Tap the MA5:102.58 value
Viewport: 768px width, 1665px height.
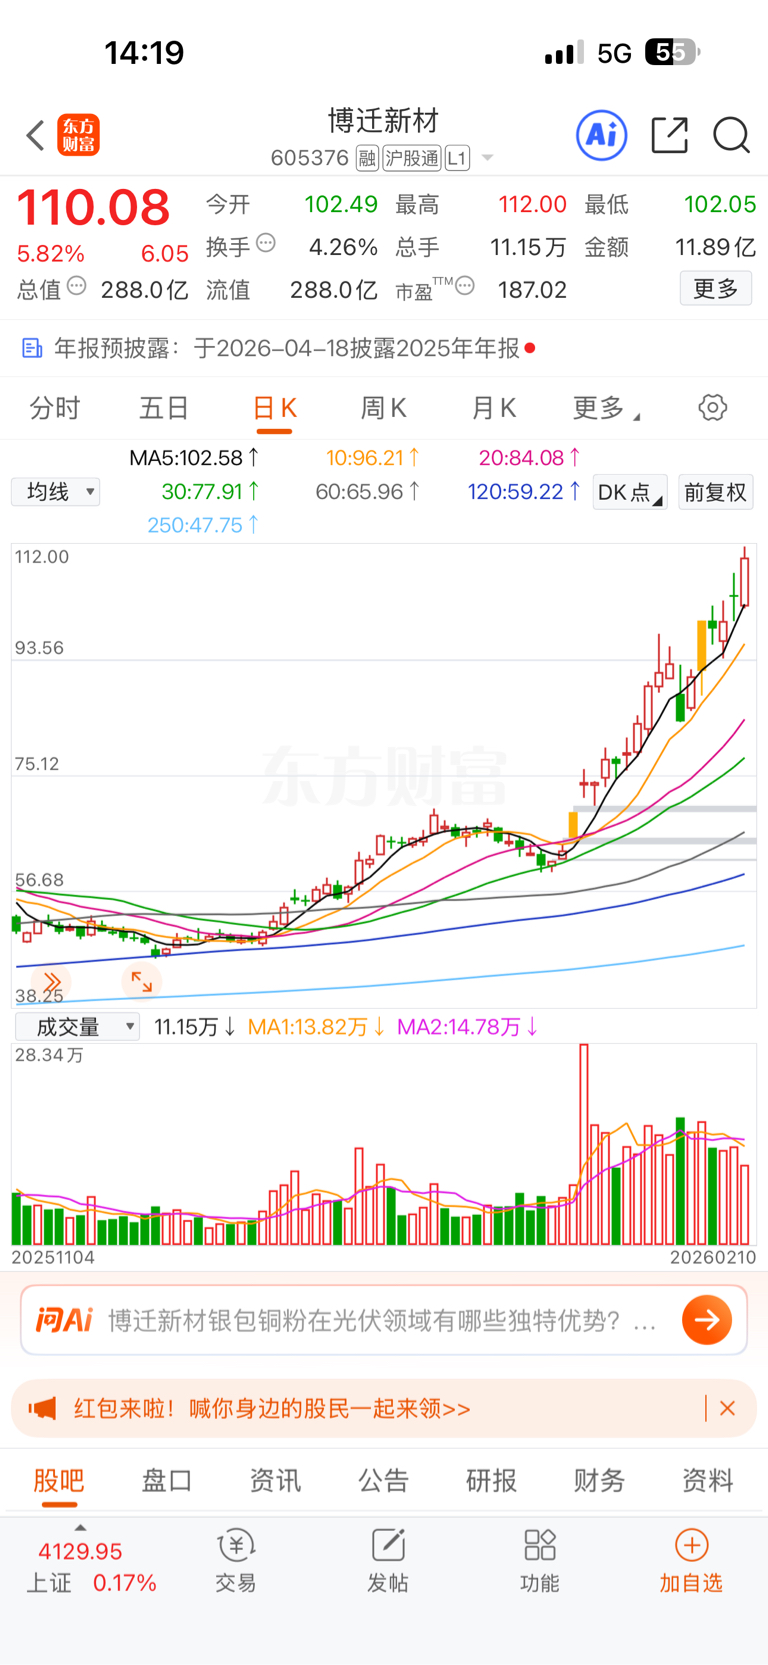pyautogui.click(x=194, y=458)
